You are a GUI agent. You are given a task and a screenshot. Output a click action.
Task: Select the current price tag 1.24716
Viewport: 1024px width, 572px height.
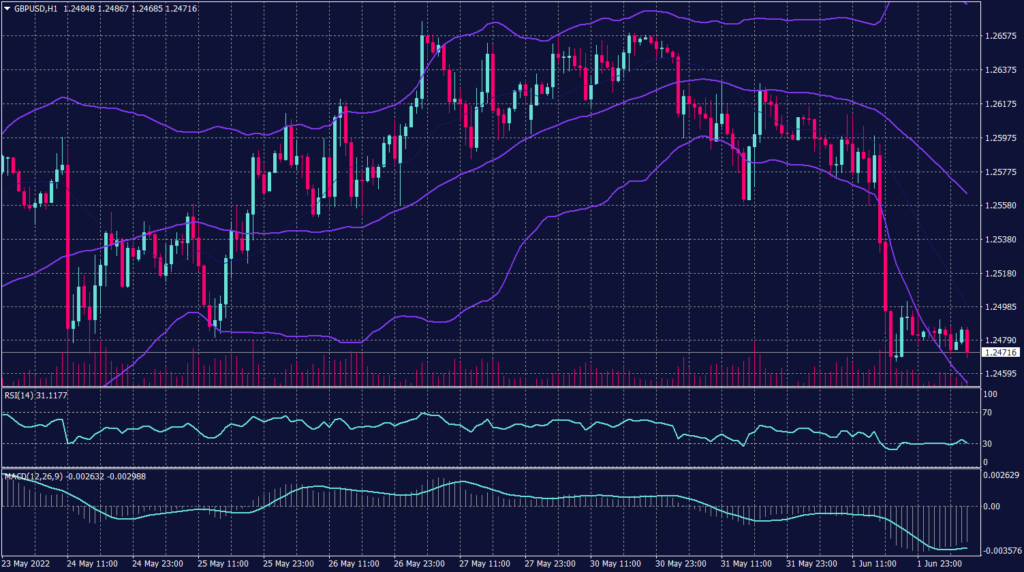pyautogui.click(x=1001, y=352)
